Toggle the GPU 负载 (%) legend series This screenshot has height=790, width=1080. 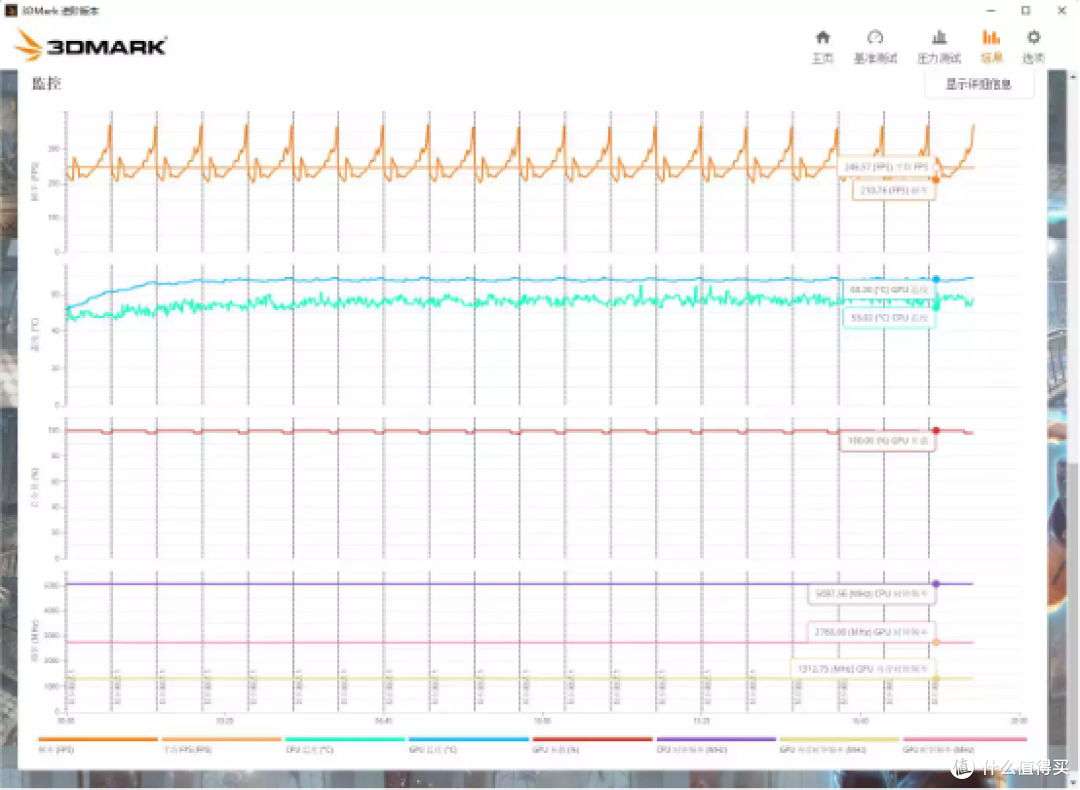[x=592, y=745]
